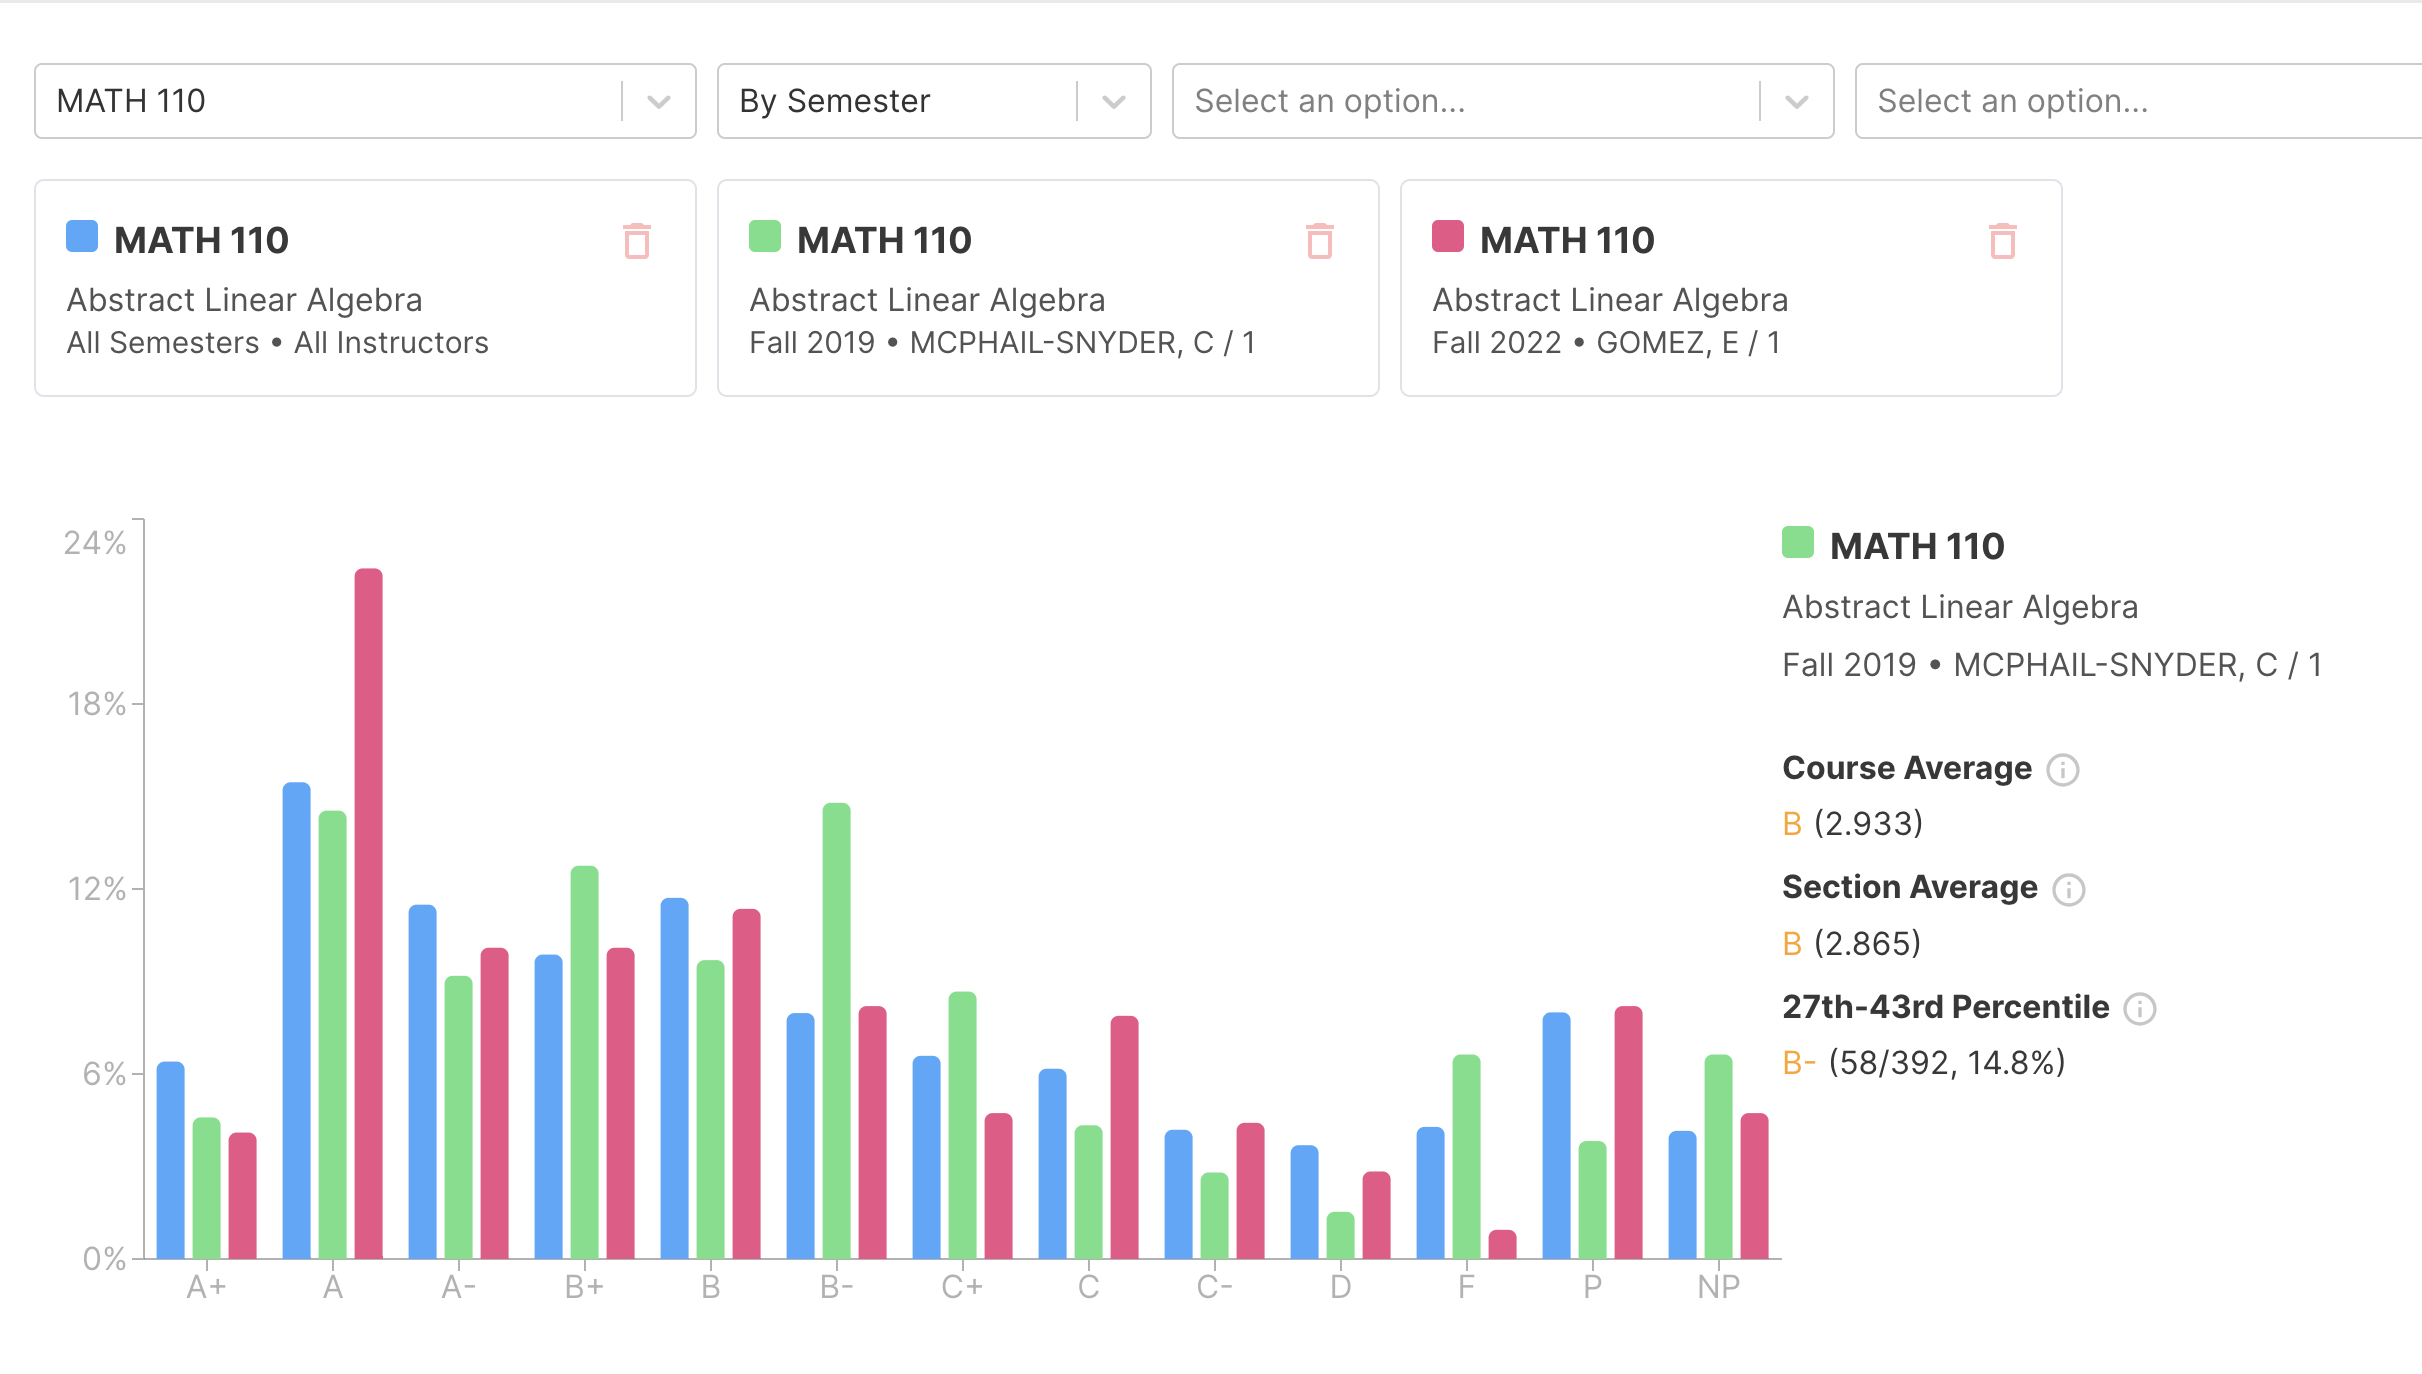
Task: Click Course Average info icon
Action: 2063,769
